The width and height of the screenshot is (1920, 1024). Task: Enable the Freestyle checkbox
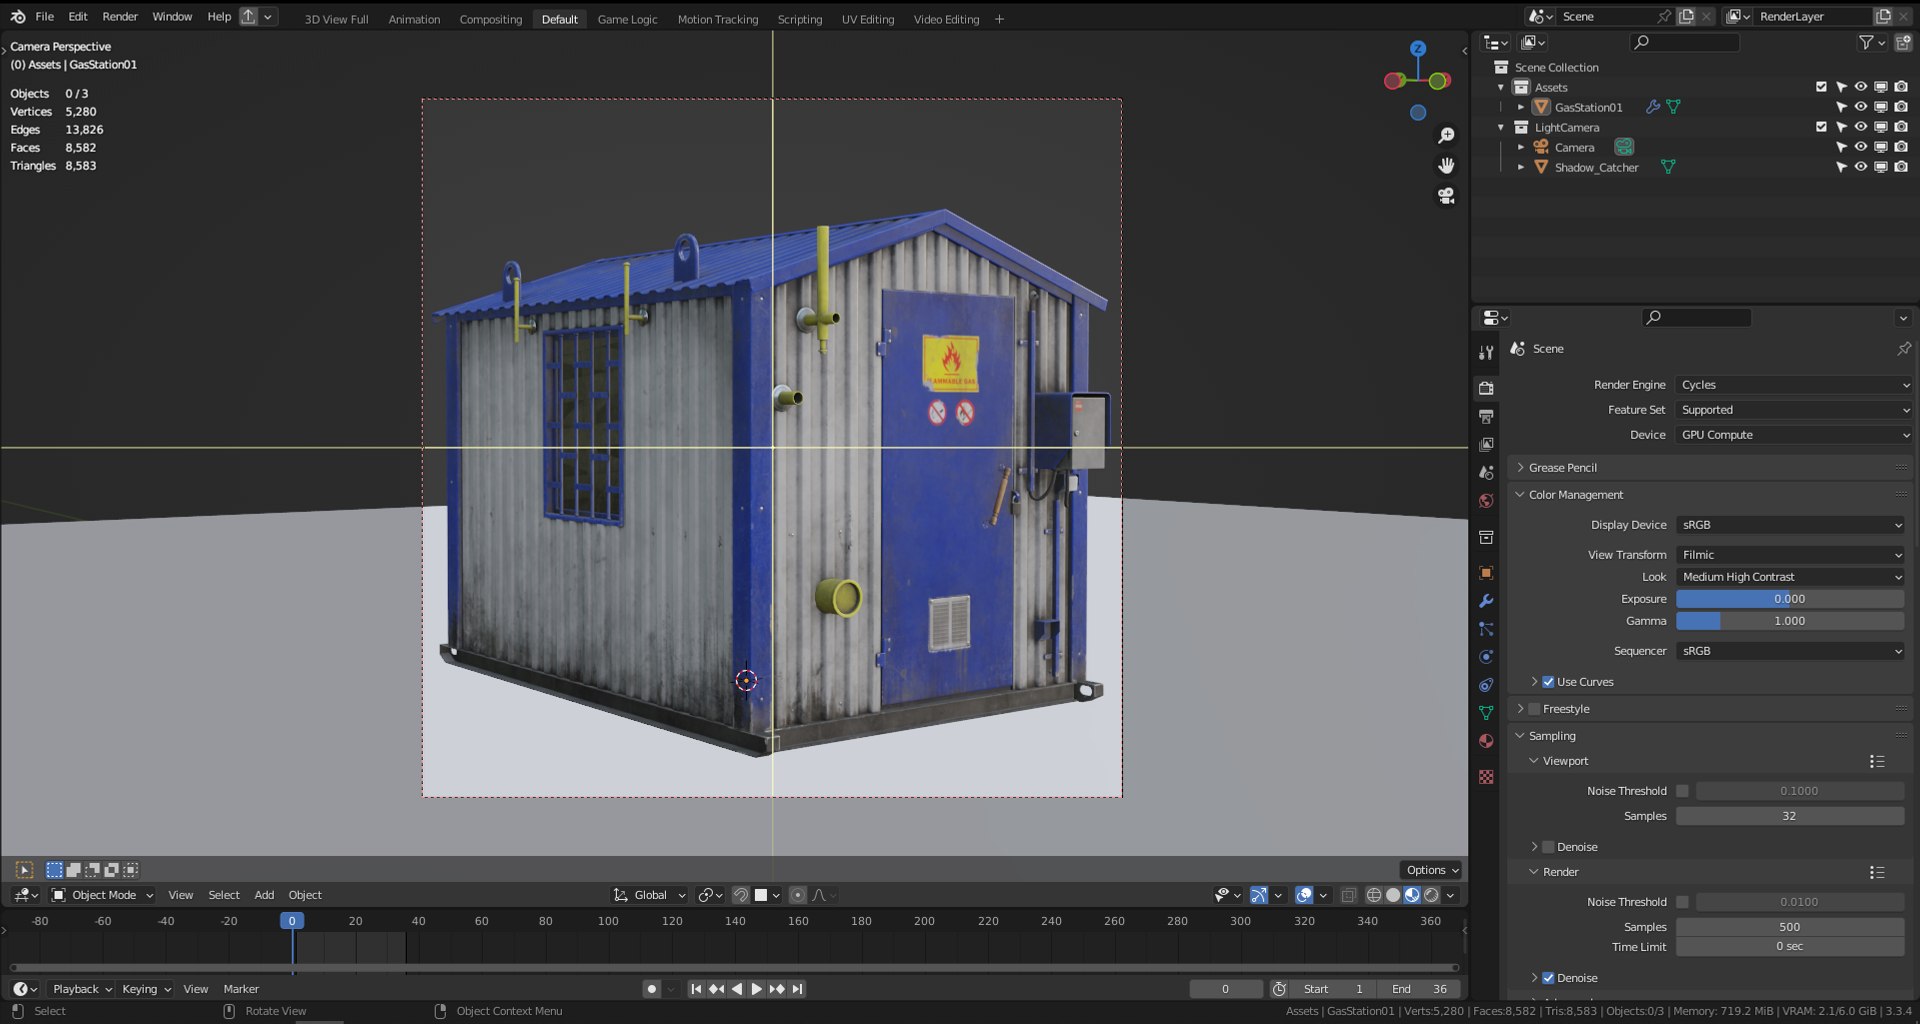(1534, 709)
